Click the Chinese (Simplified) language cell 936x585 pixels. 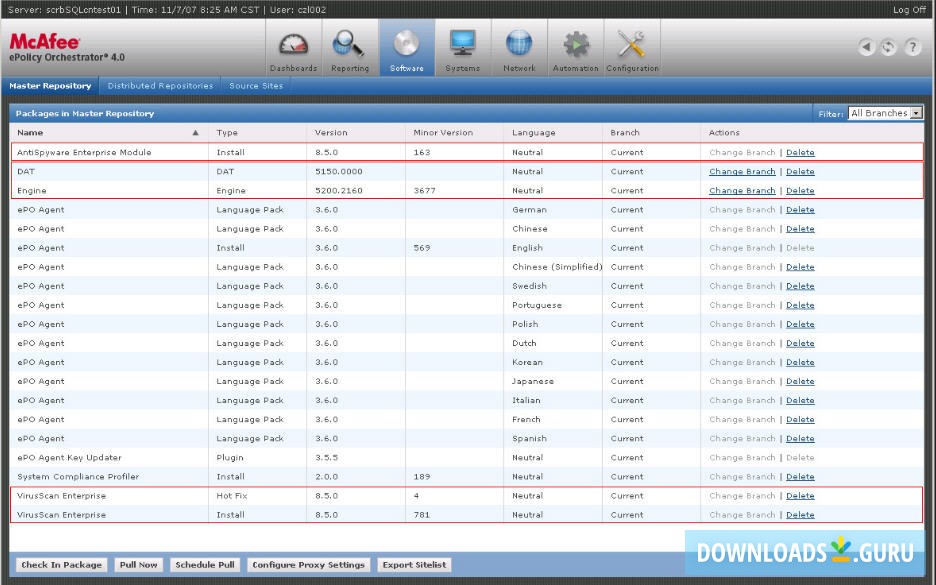(x=557, y=267)
